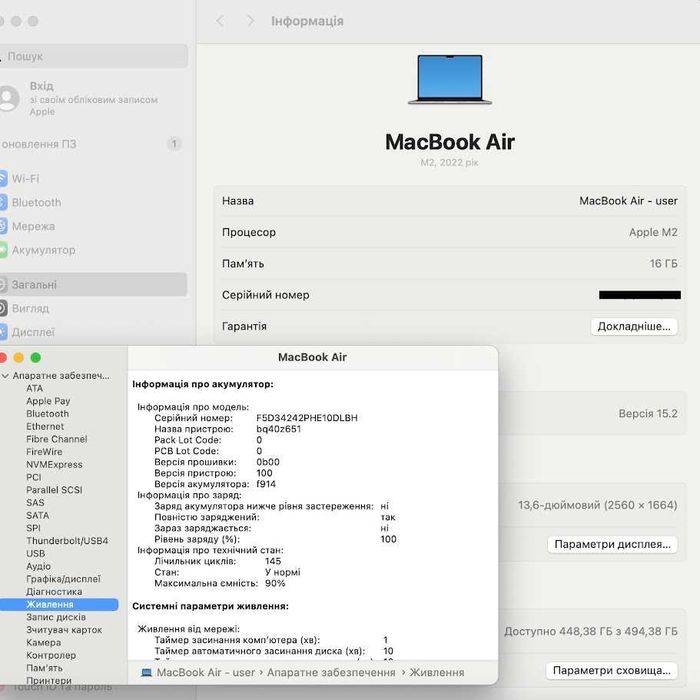This screenshot has width=700, height=700.
Task: Click the MacBook Air - user name value
Action: 628,201
